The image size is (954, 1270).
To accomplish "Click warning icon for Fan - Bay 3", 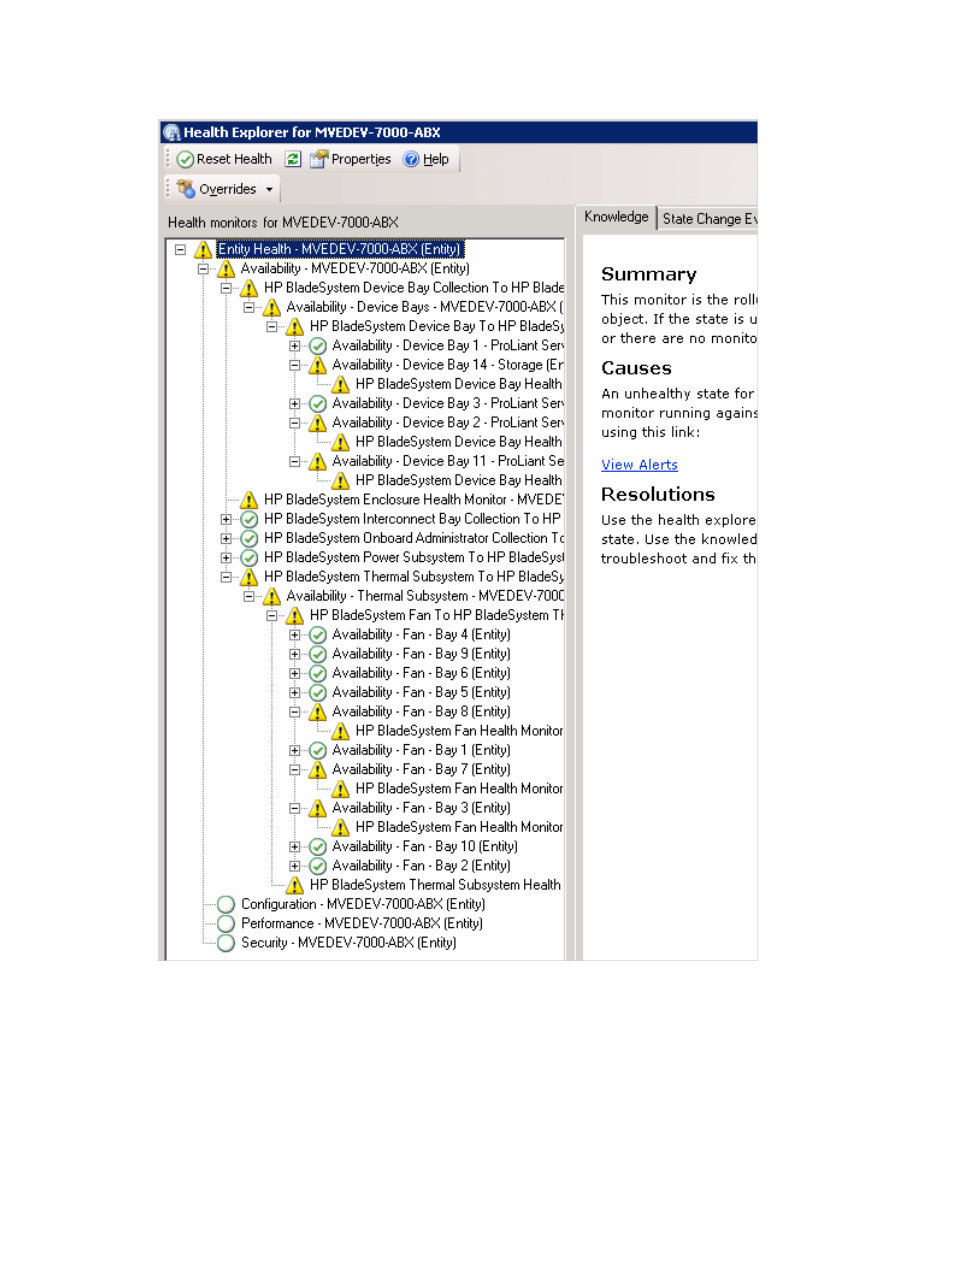I will tap(318, 808).
